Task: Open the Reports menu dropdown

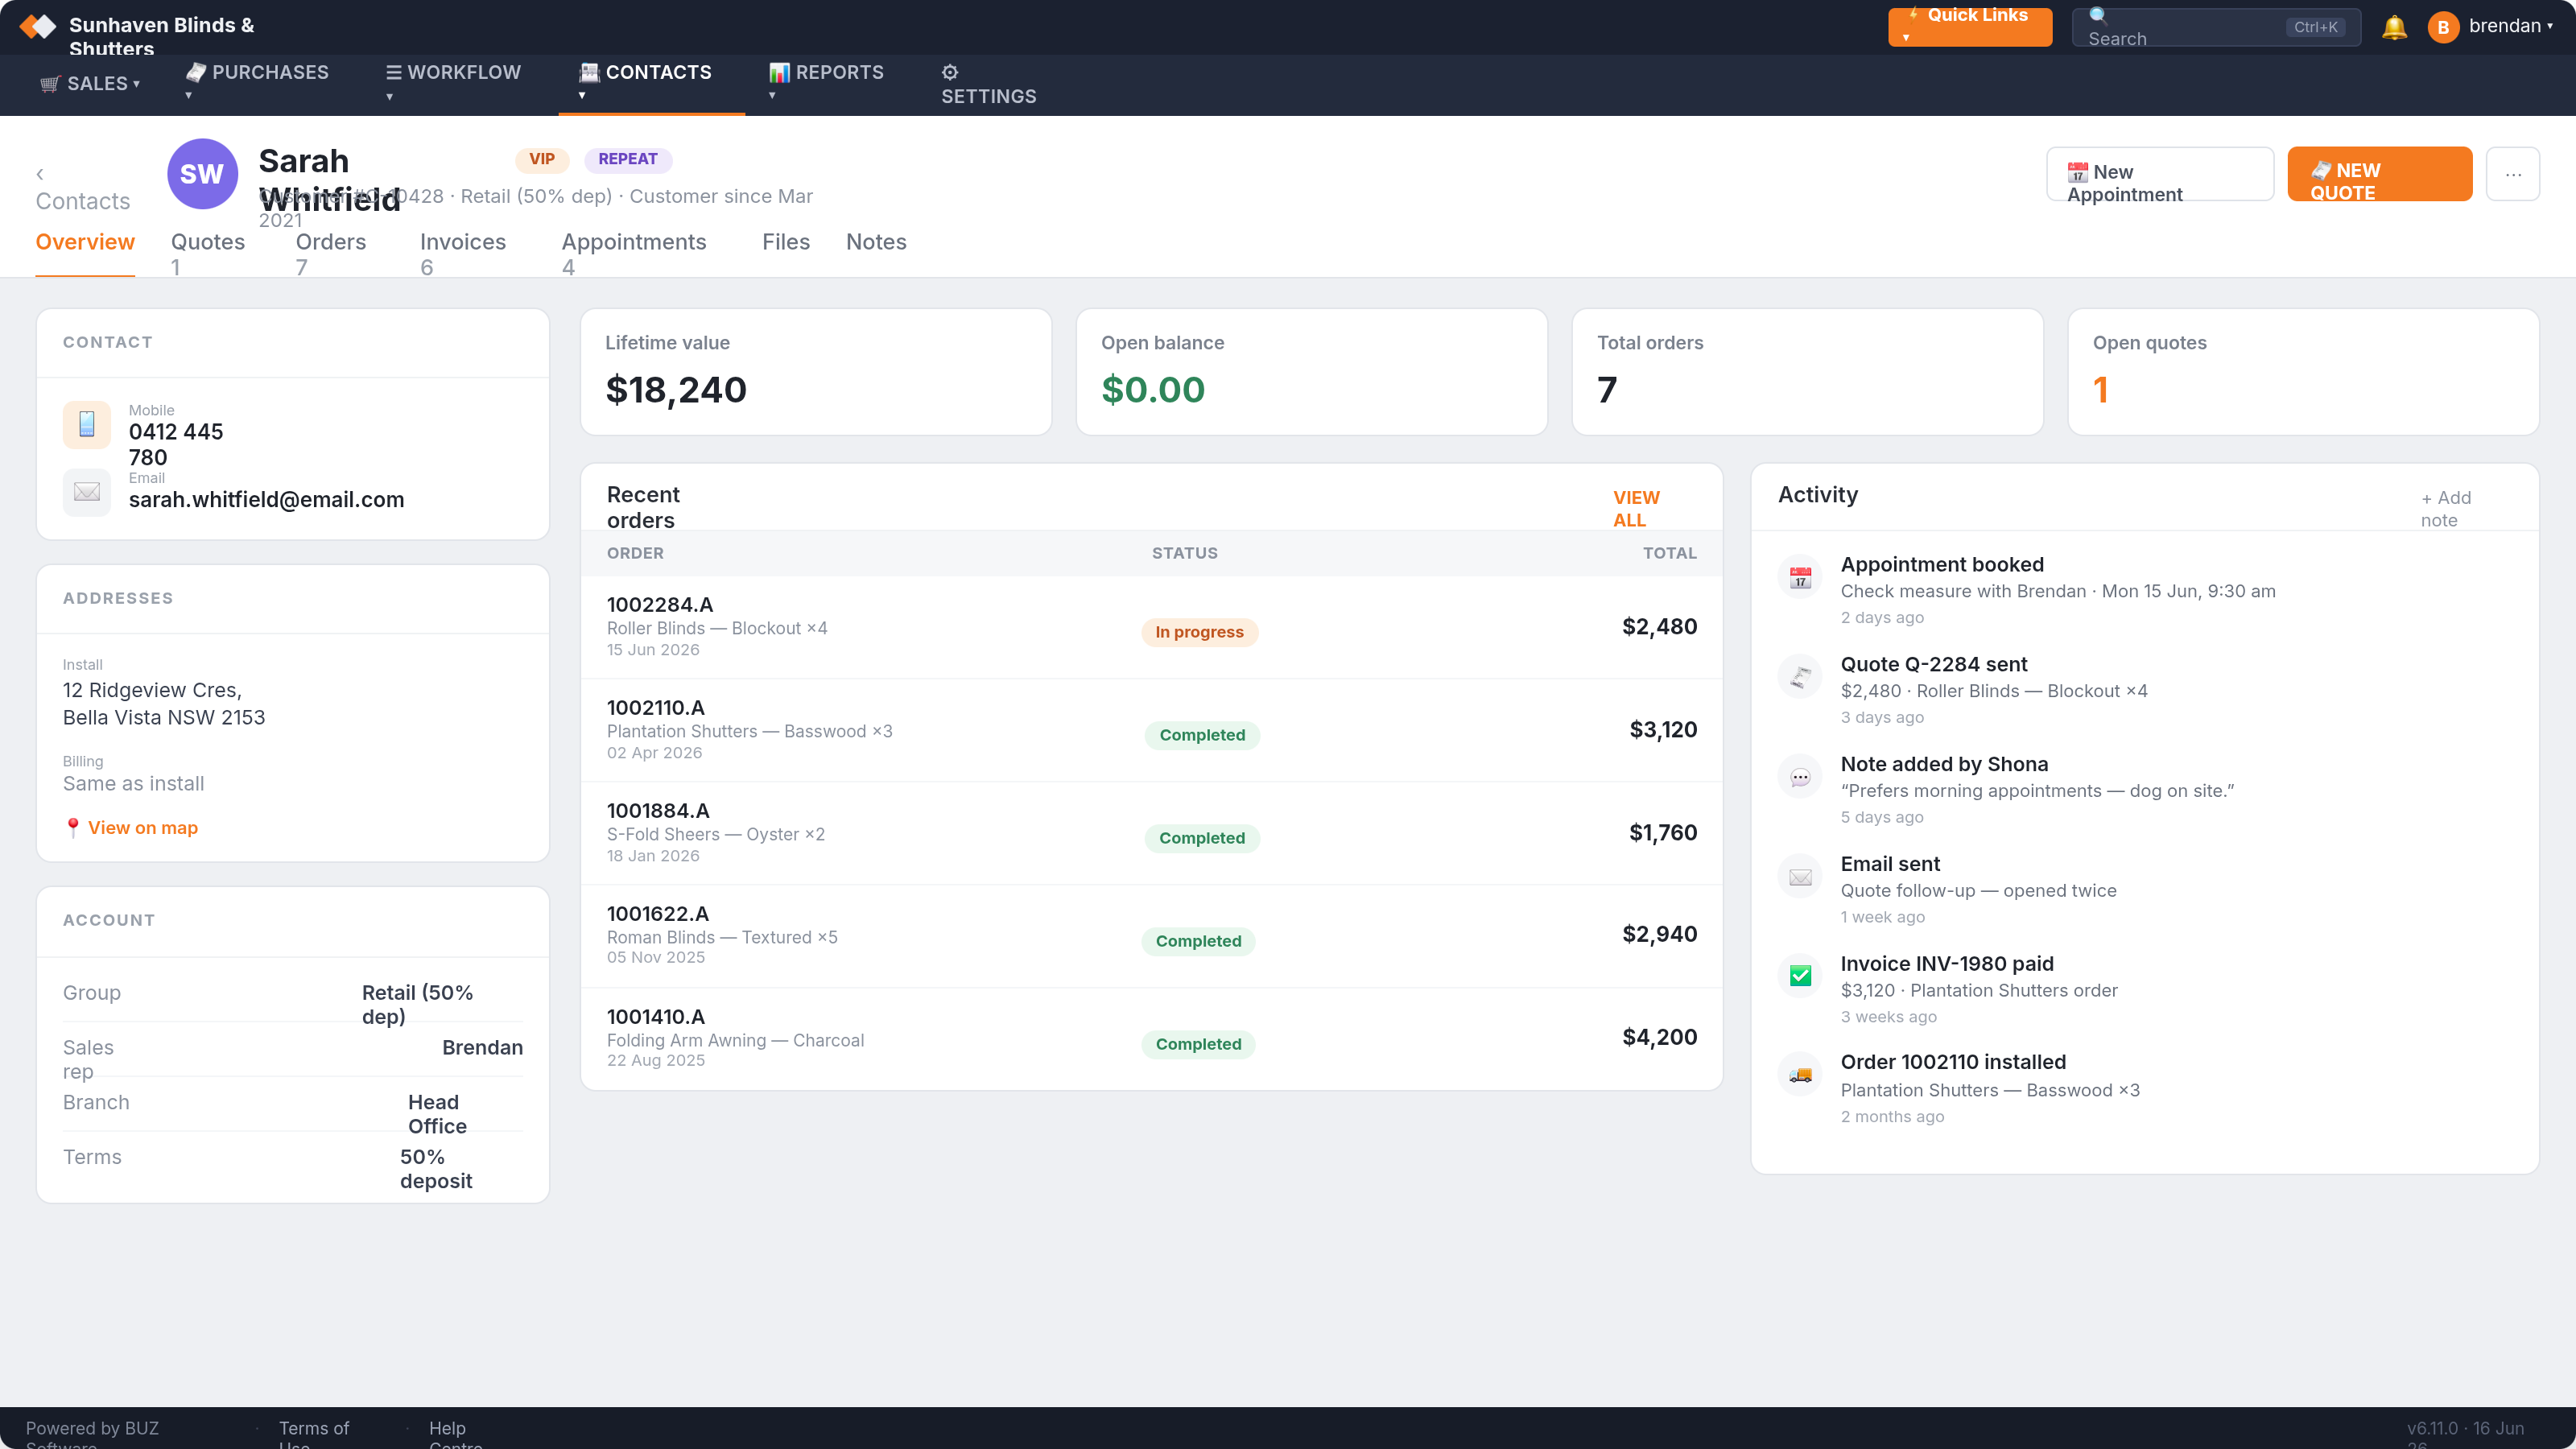Action: click(x=826, y=82)
